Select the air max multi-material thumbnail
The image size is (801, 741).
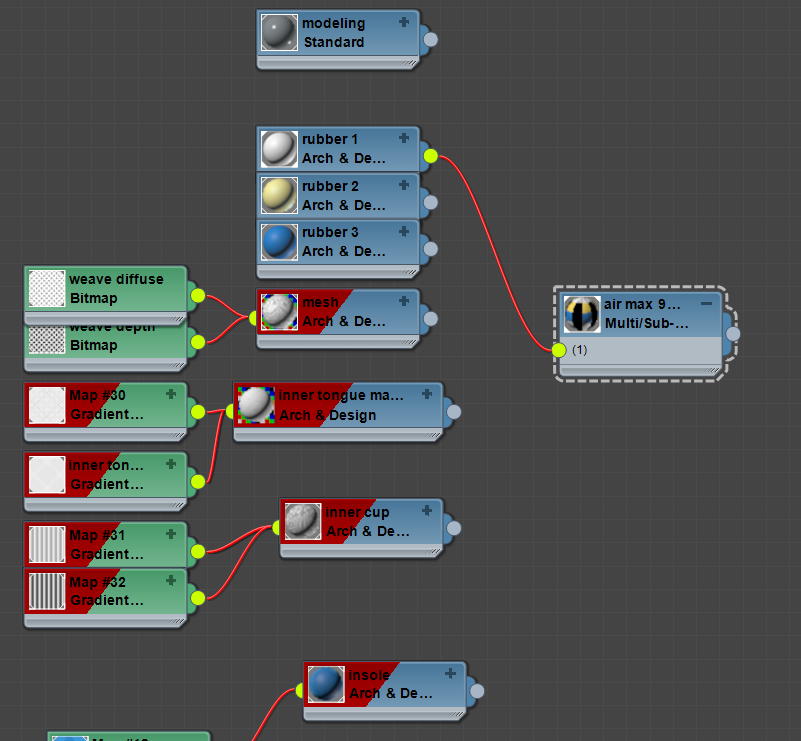pos(582,314)
